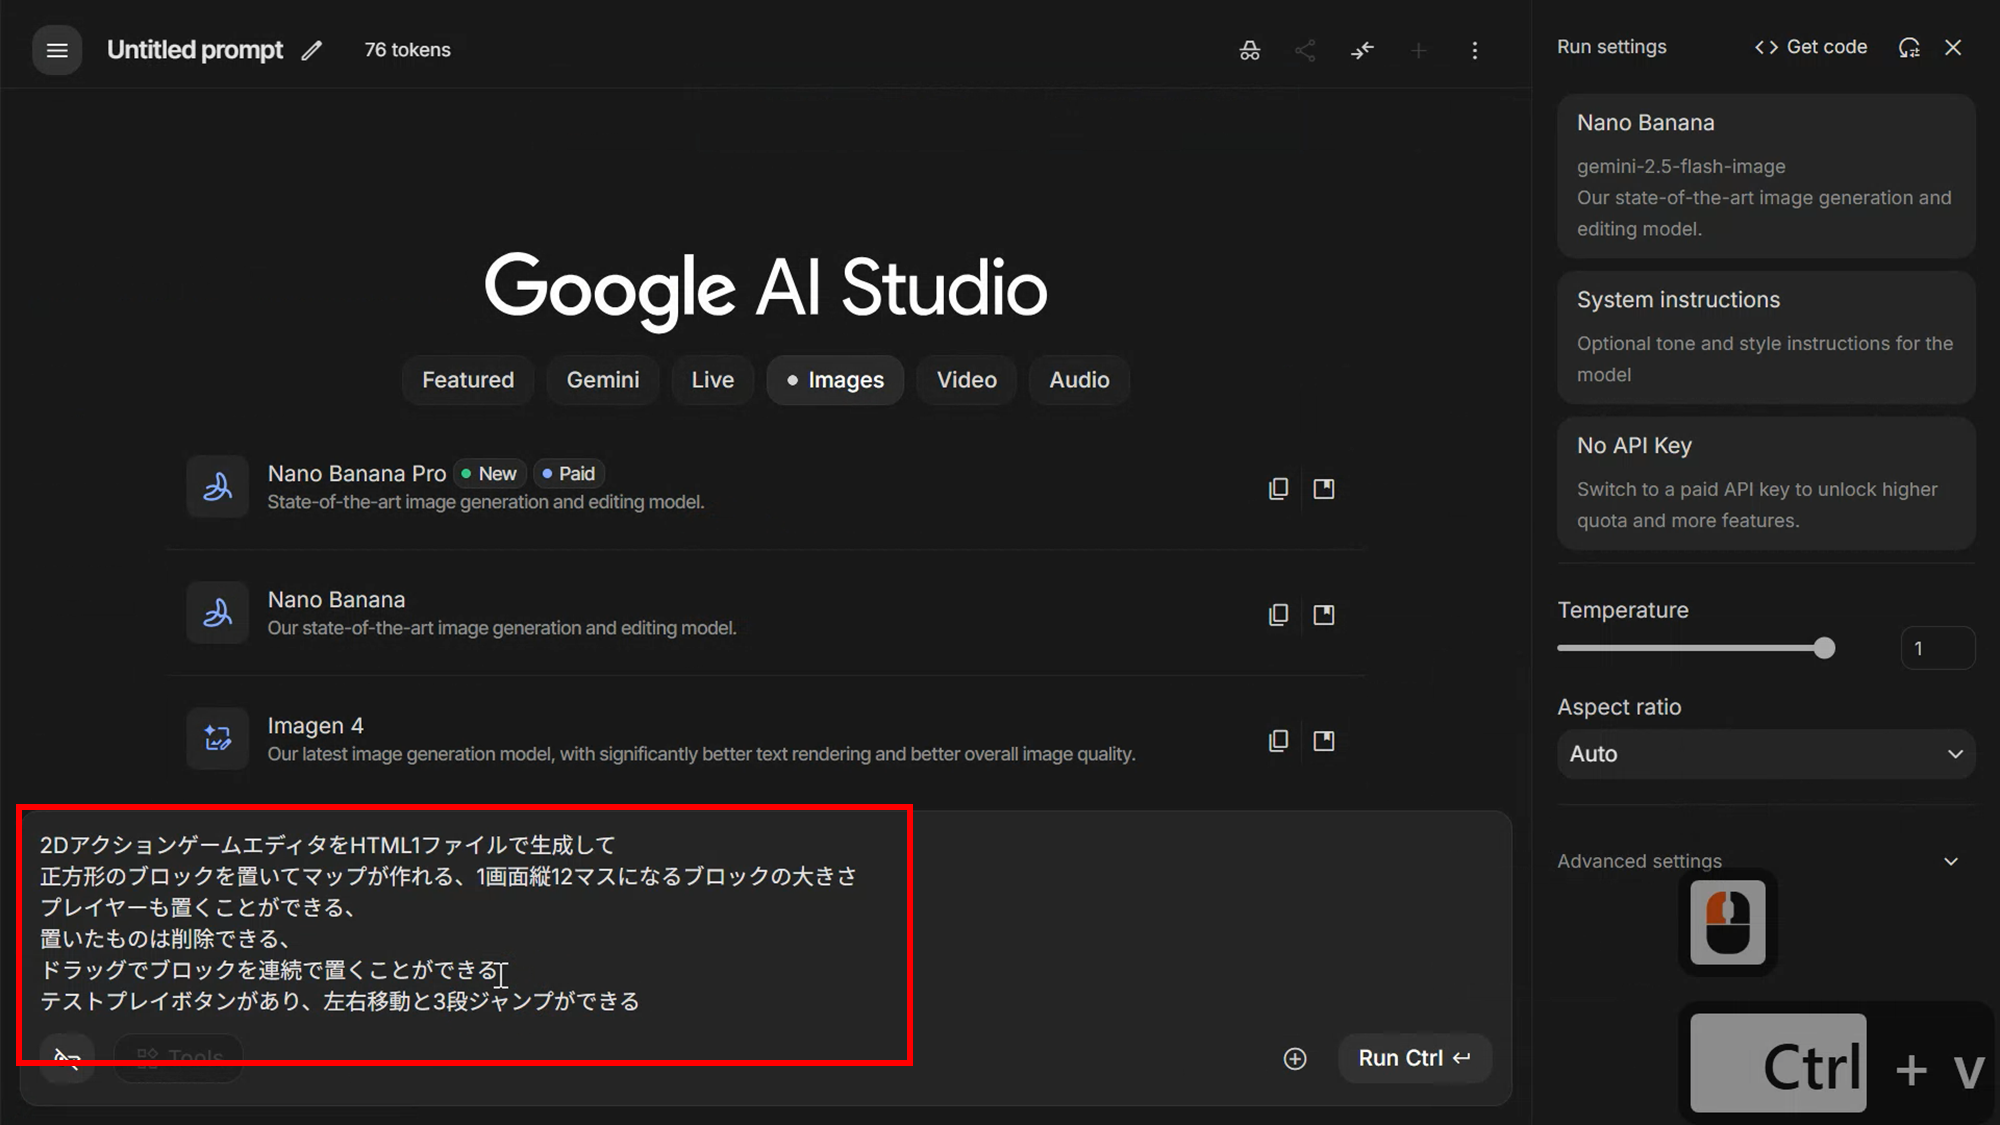Image resolution: width=2000 pixels, height=1125 pixels.
Task: Click the Temperature value field showing 1
Action: pyautogui.click(x=1937, y=648)
